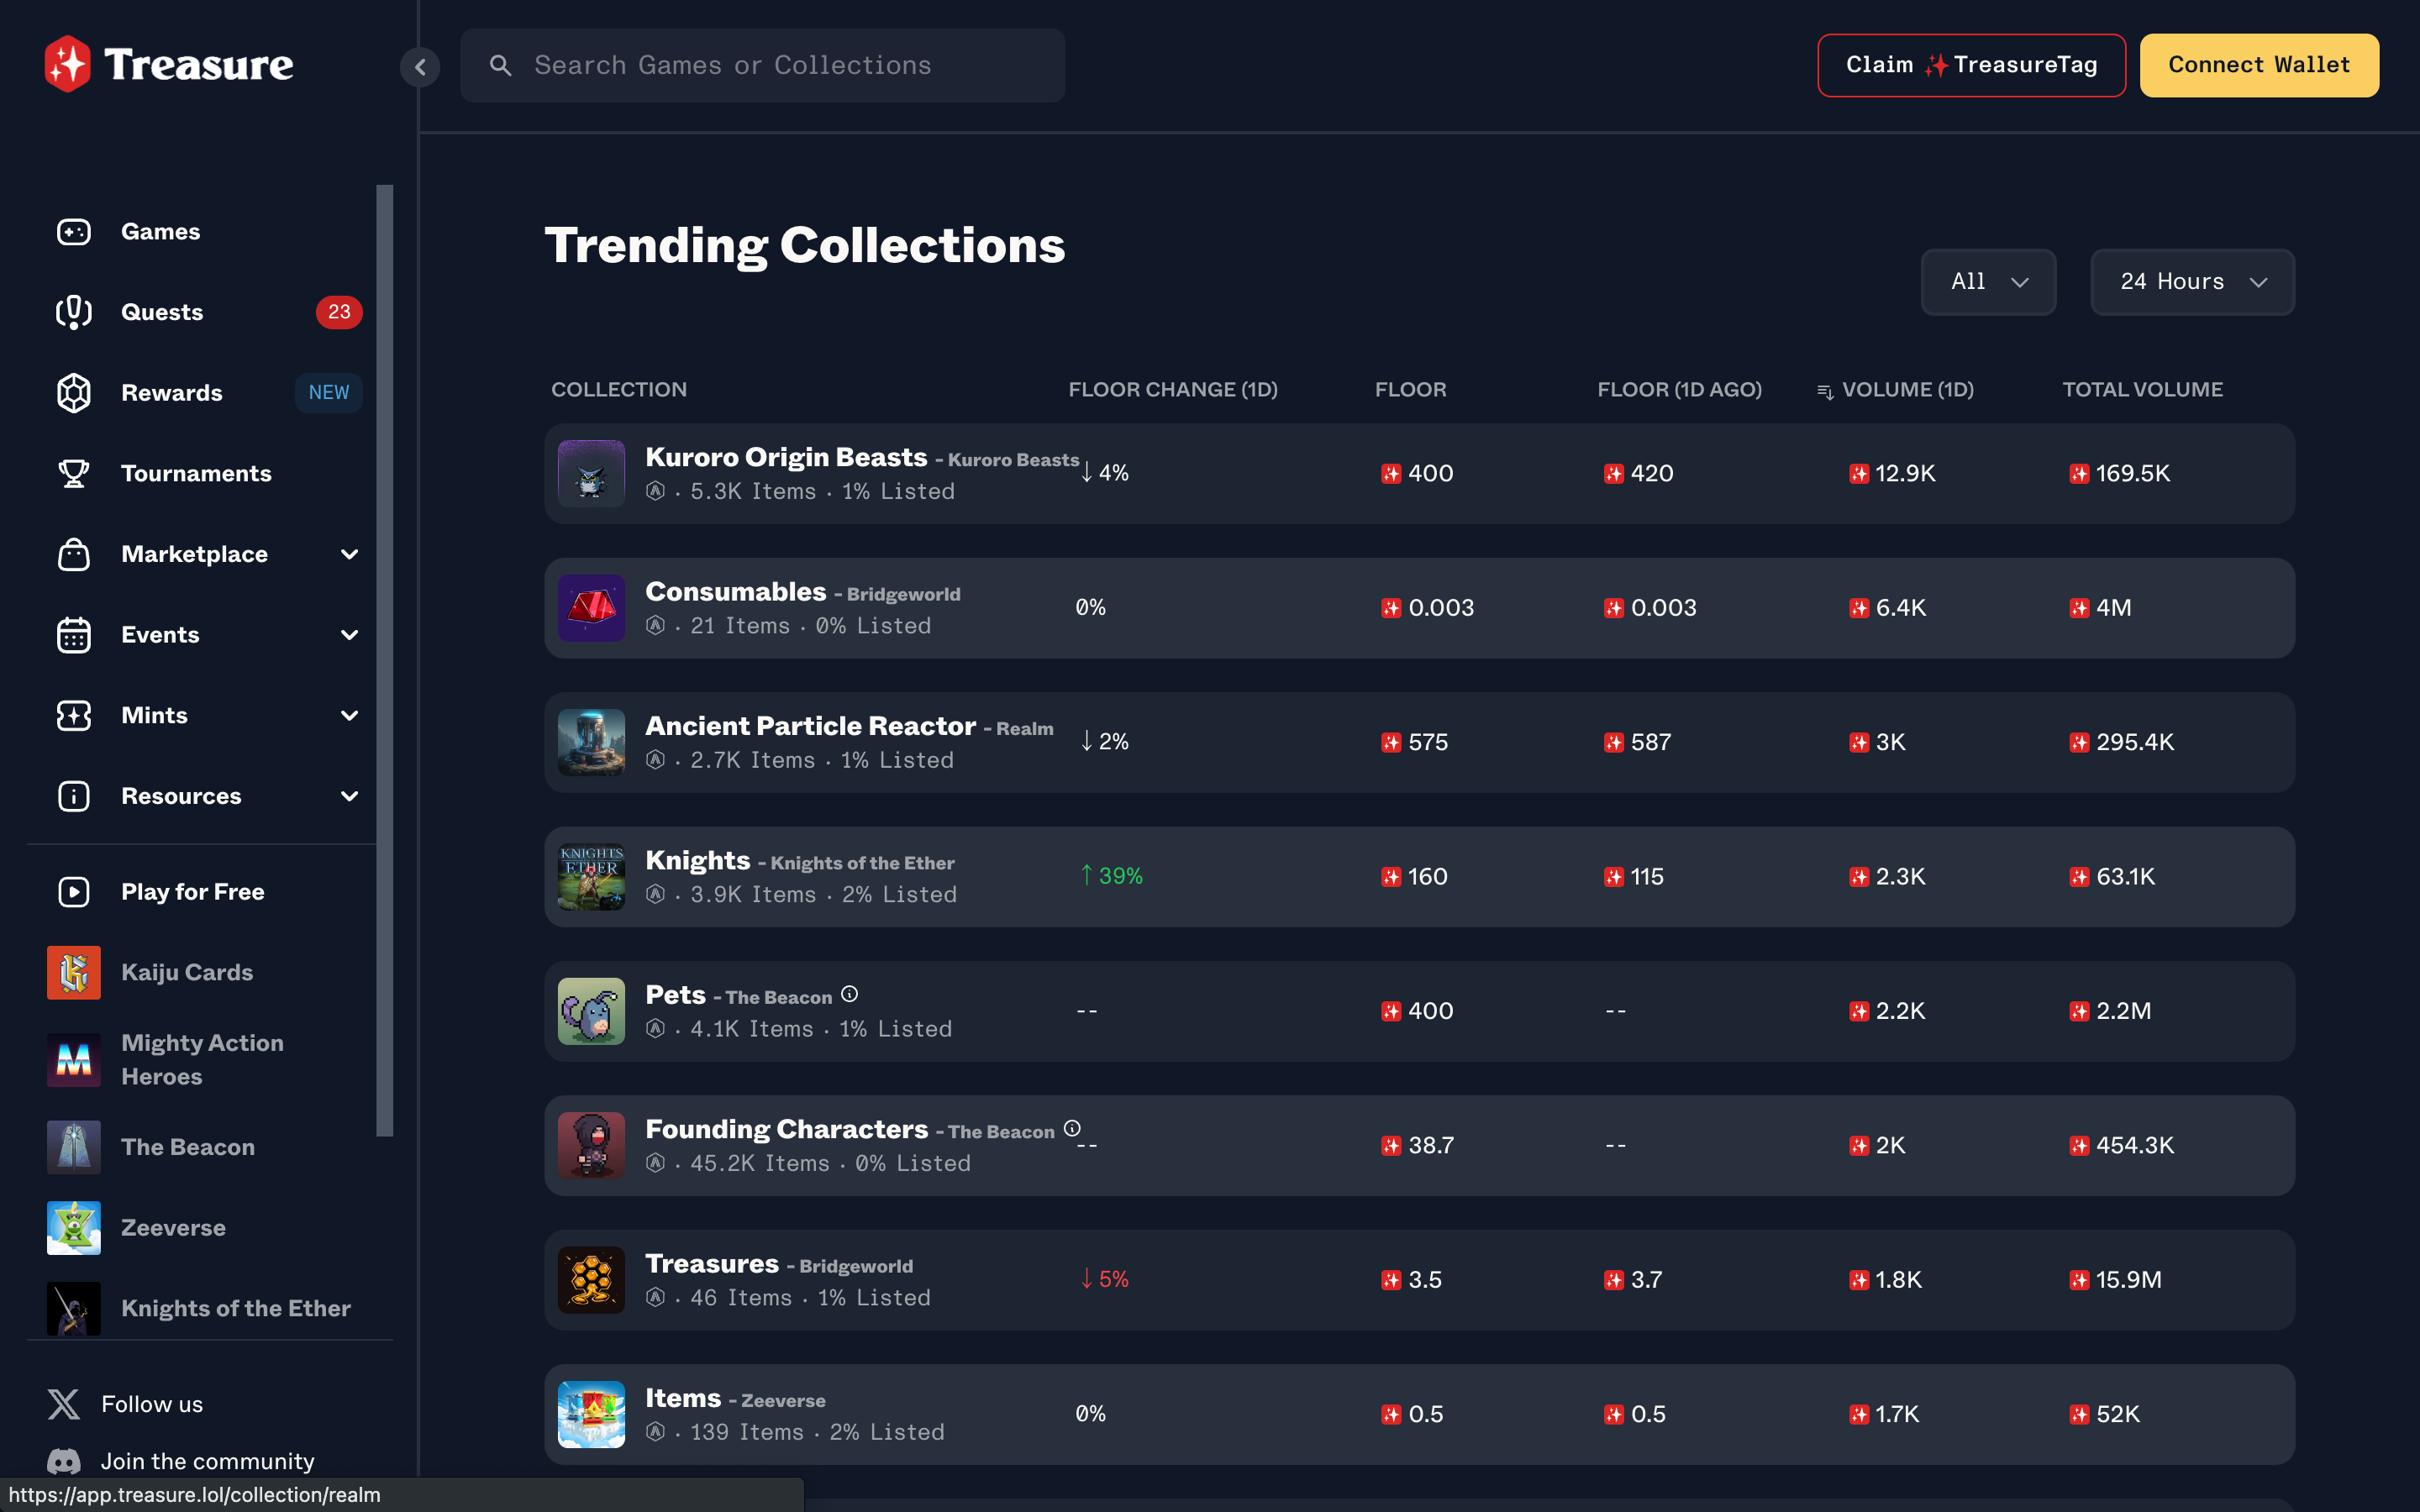Click the Treasure logo icon
This screenshot has height=1512, width=2420.
(x=68, y=64)
